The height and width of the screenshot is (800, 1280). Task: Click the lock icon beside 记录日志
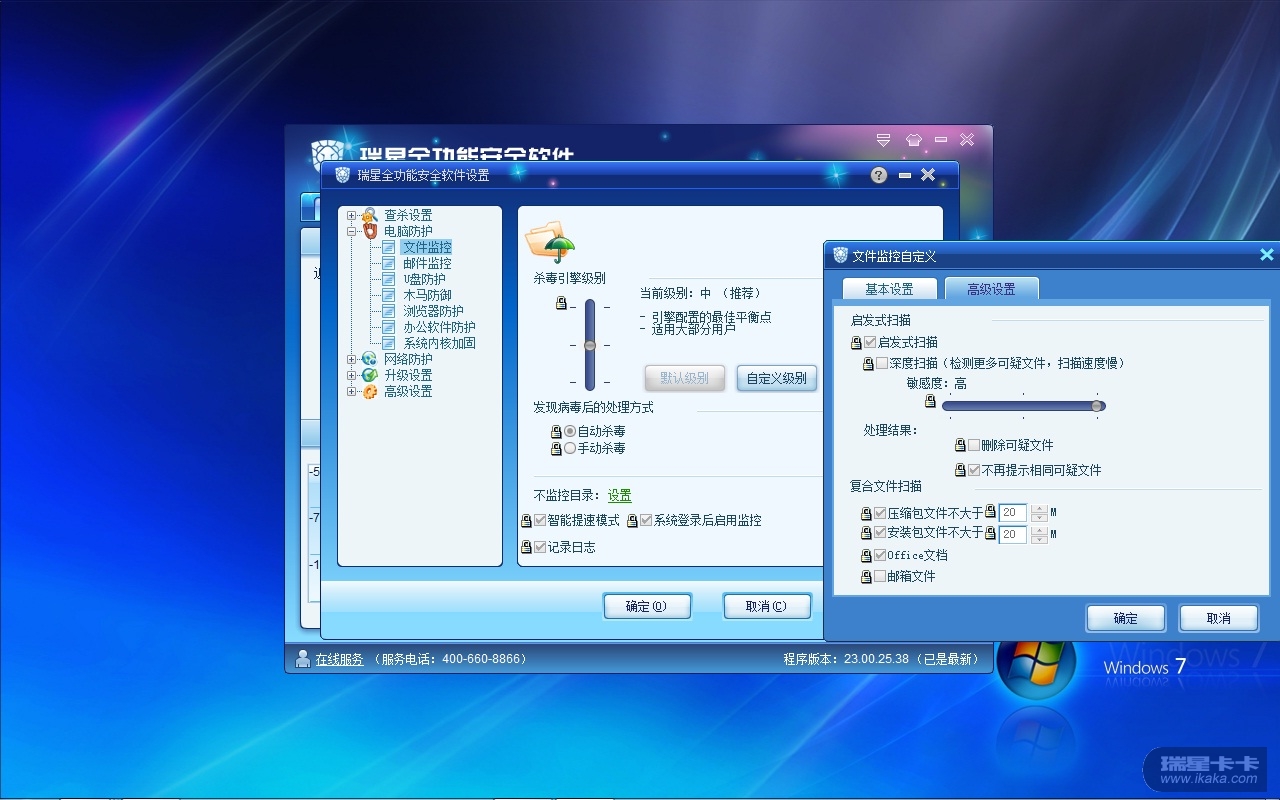point(526,547)
